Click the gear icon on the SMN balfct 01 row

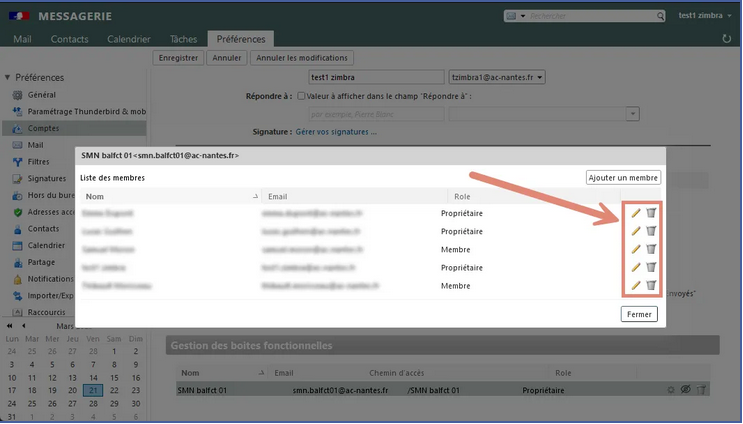point(670,390)
